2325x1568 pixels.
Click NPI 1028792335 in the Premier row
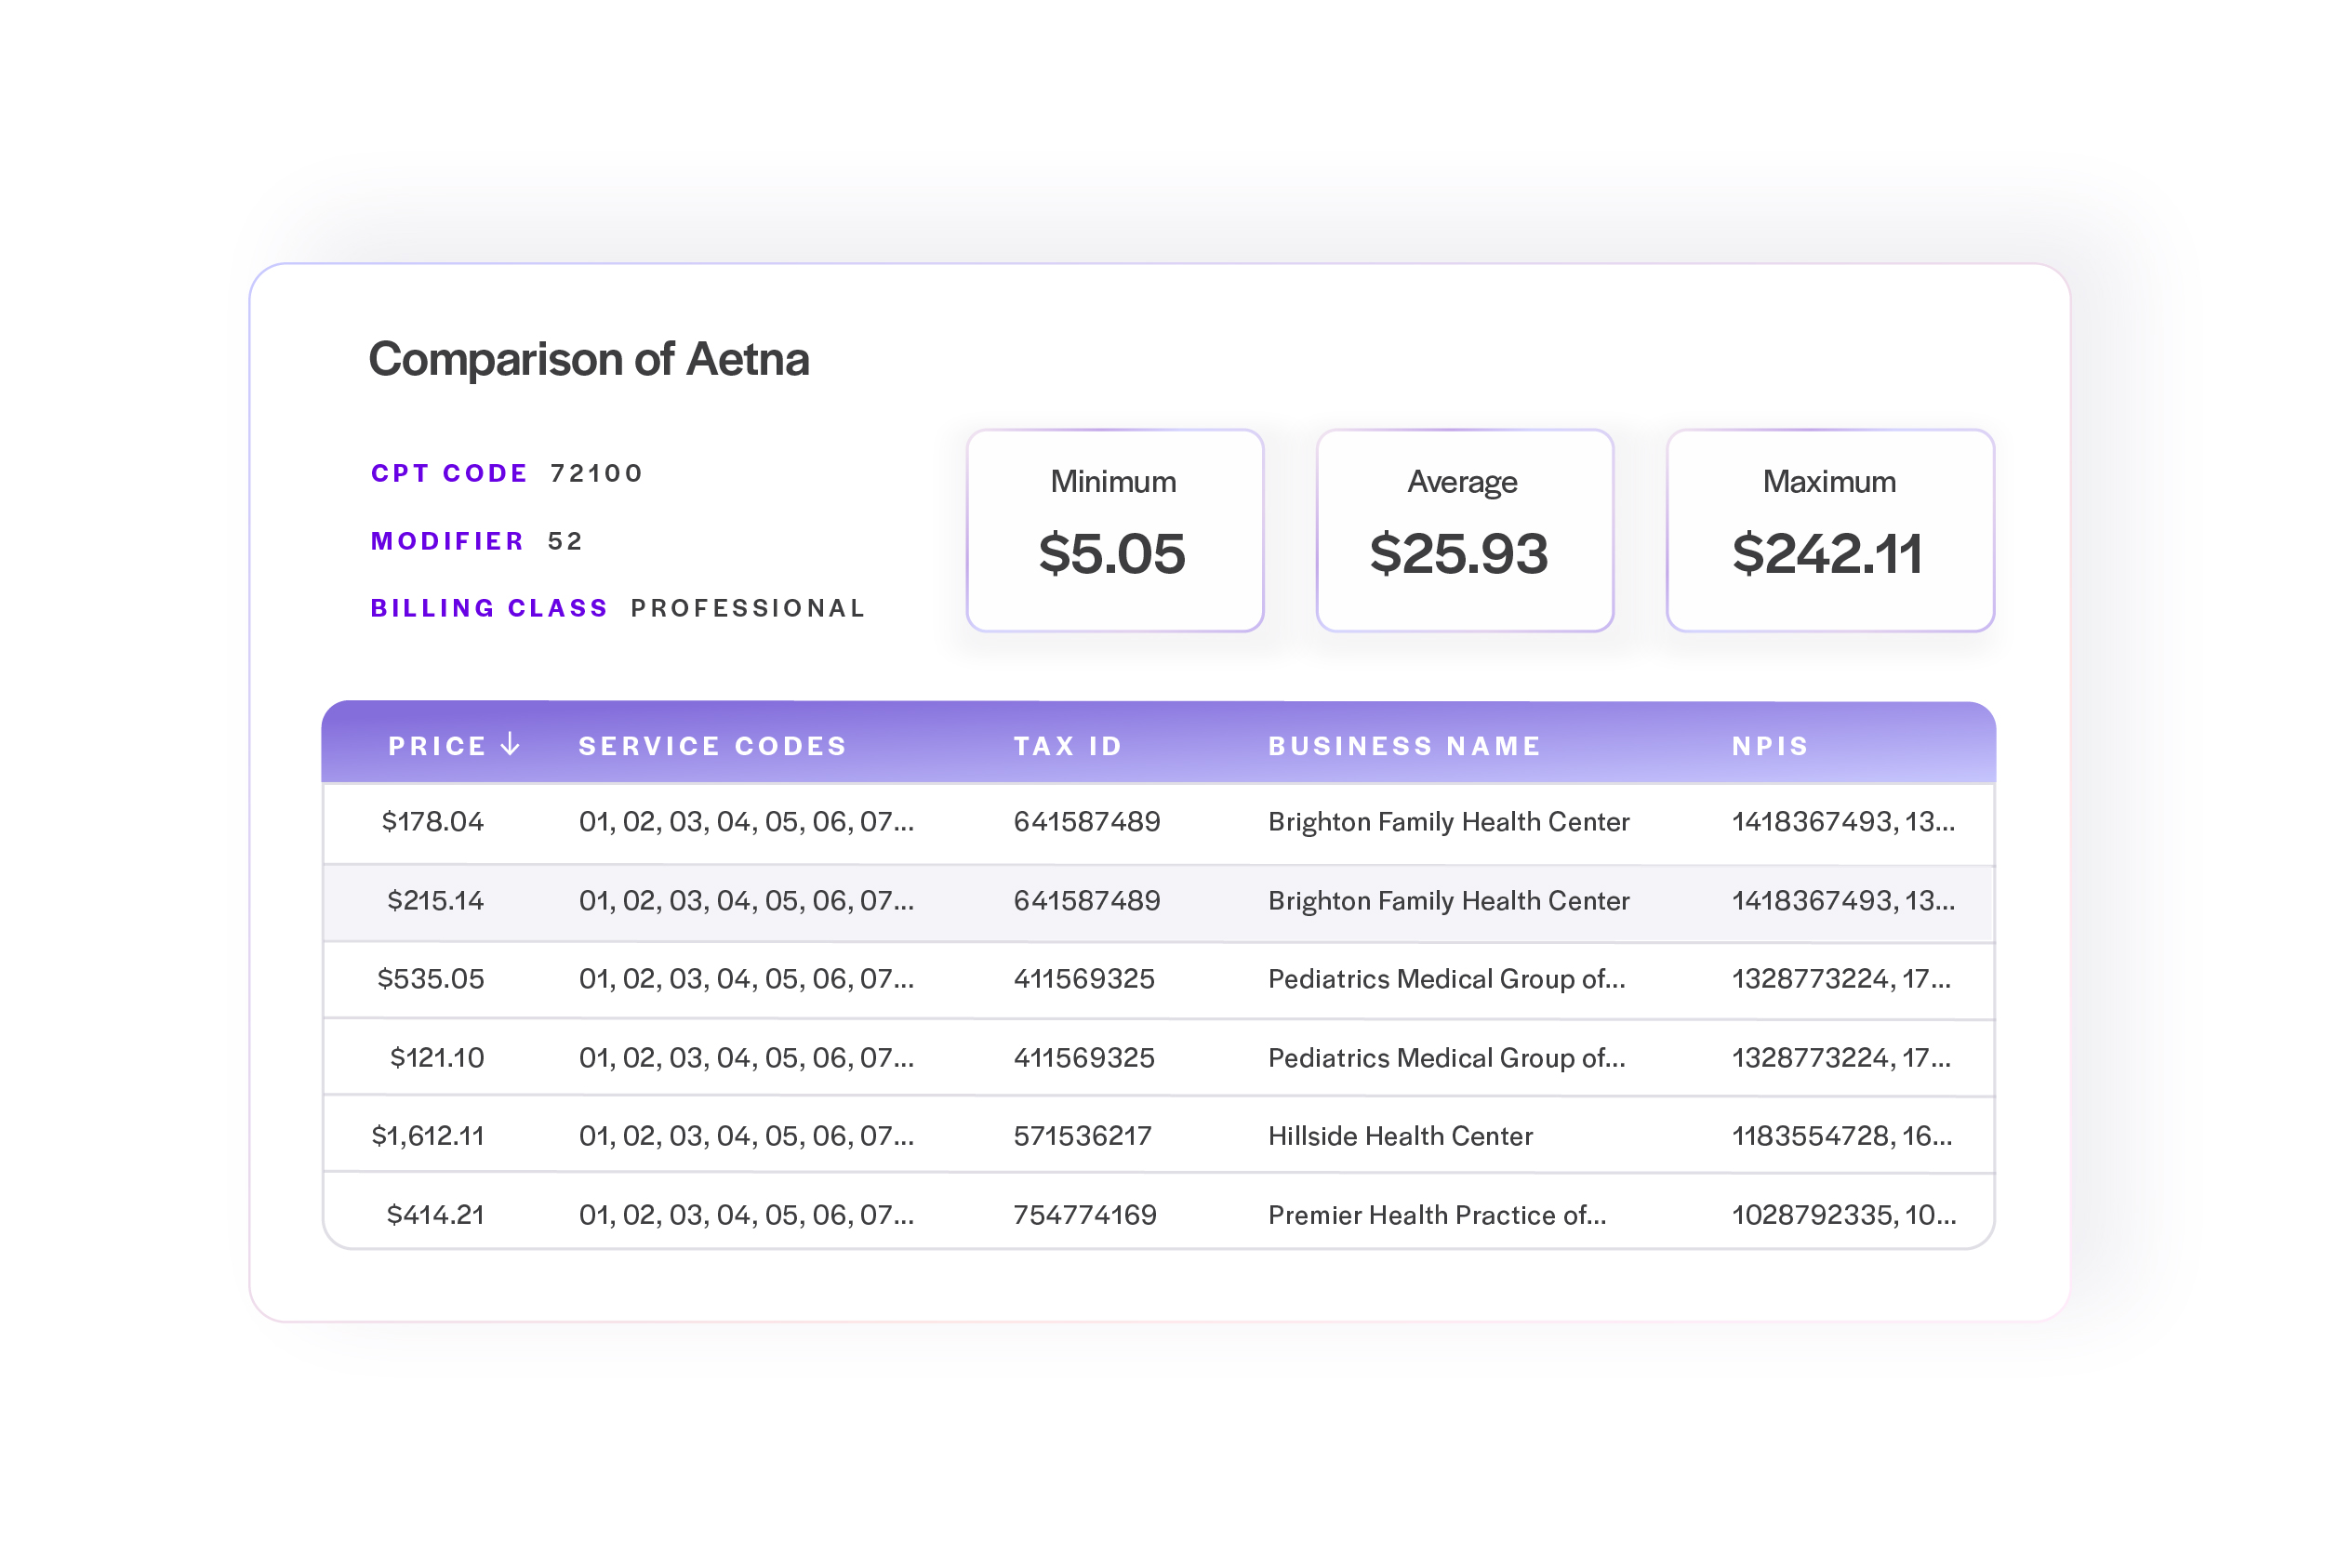click(x=1843, y=1215)
